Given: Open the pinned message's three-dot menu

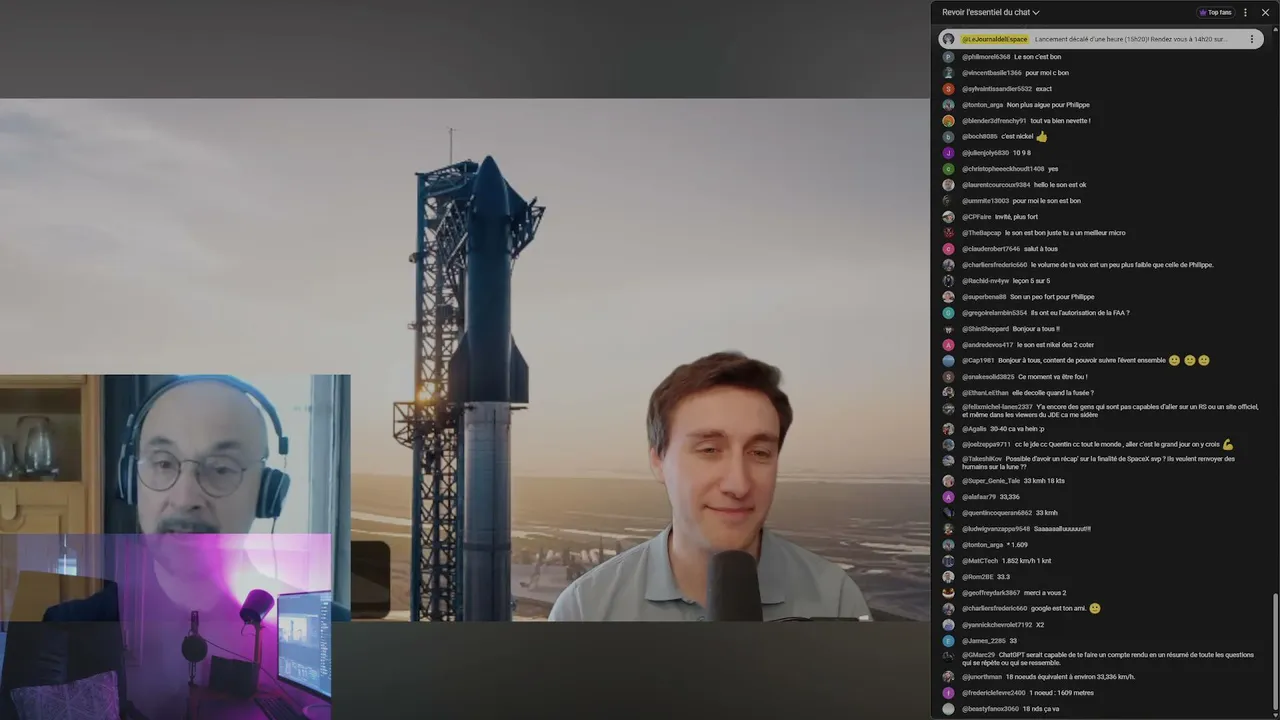Looking at the screenshot, I should [x=1251, y=39].
